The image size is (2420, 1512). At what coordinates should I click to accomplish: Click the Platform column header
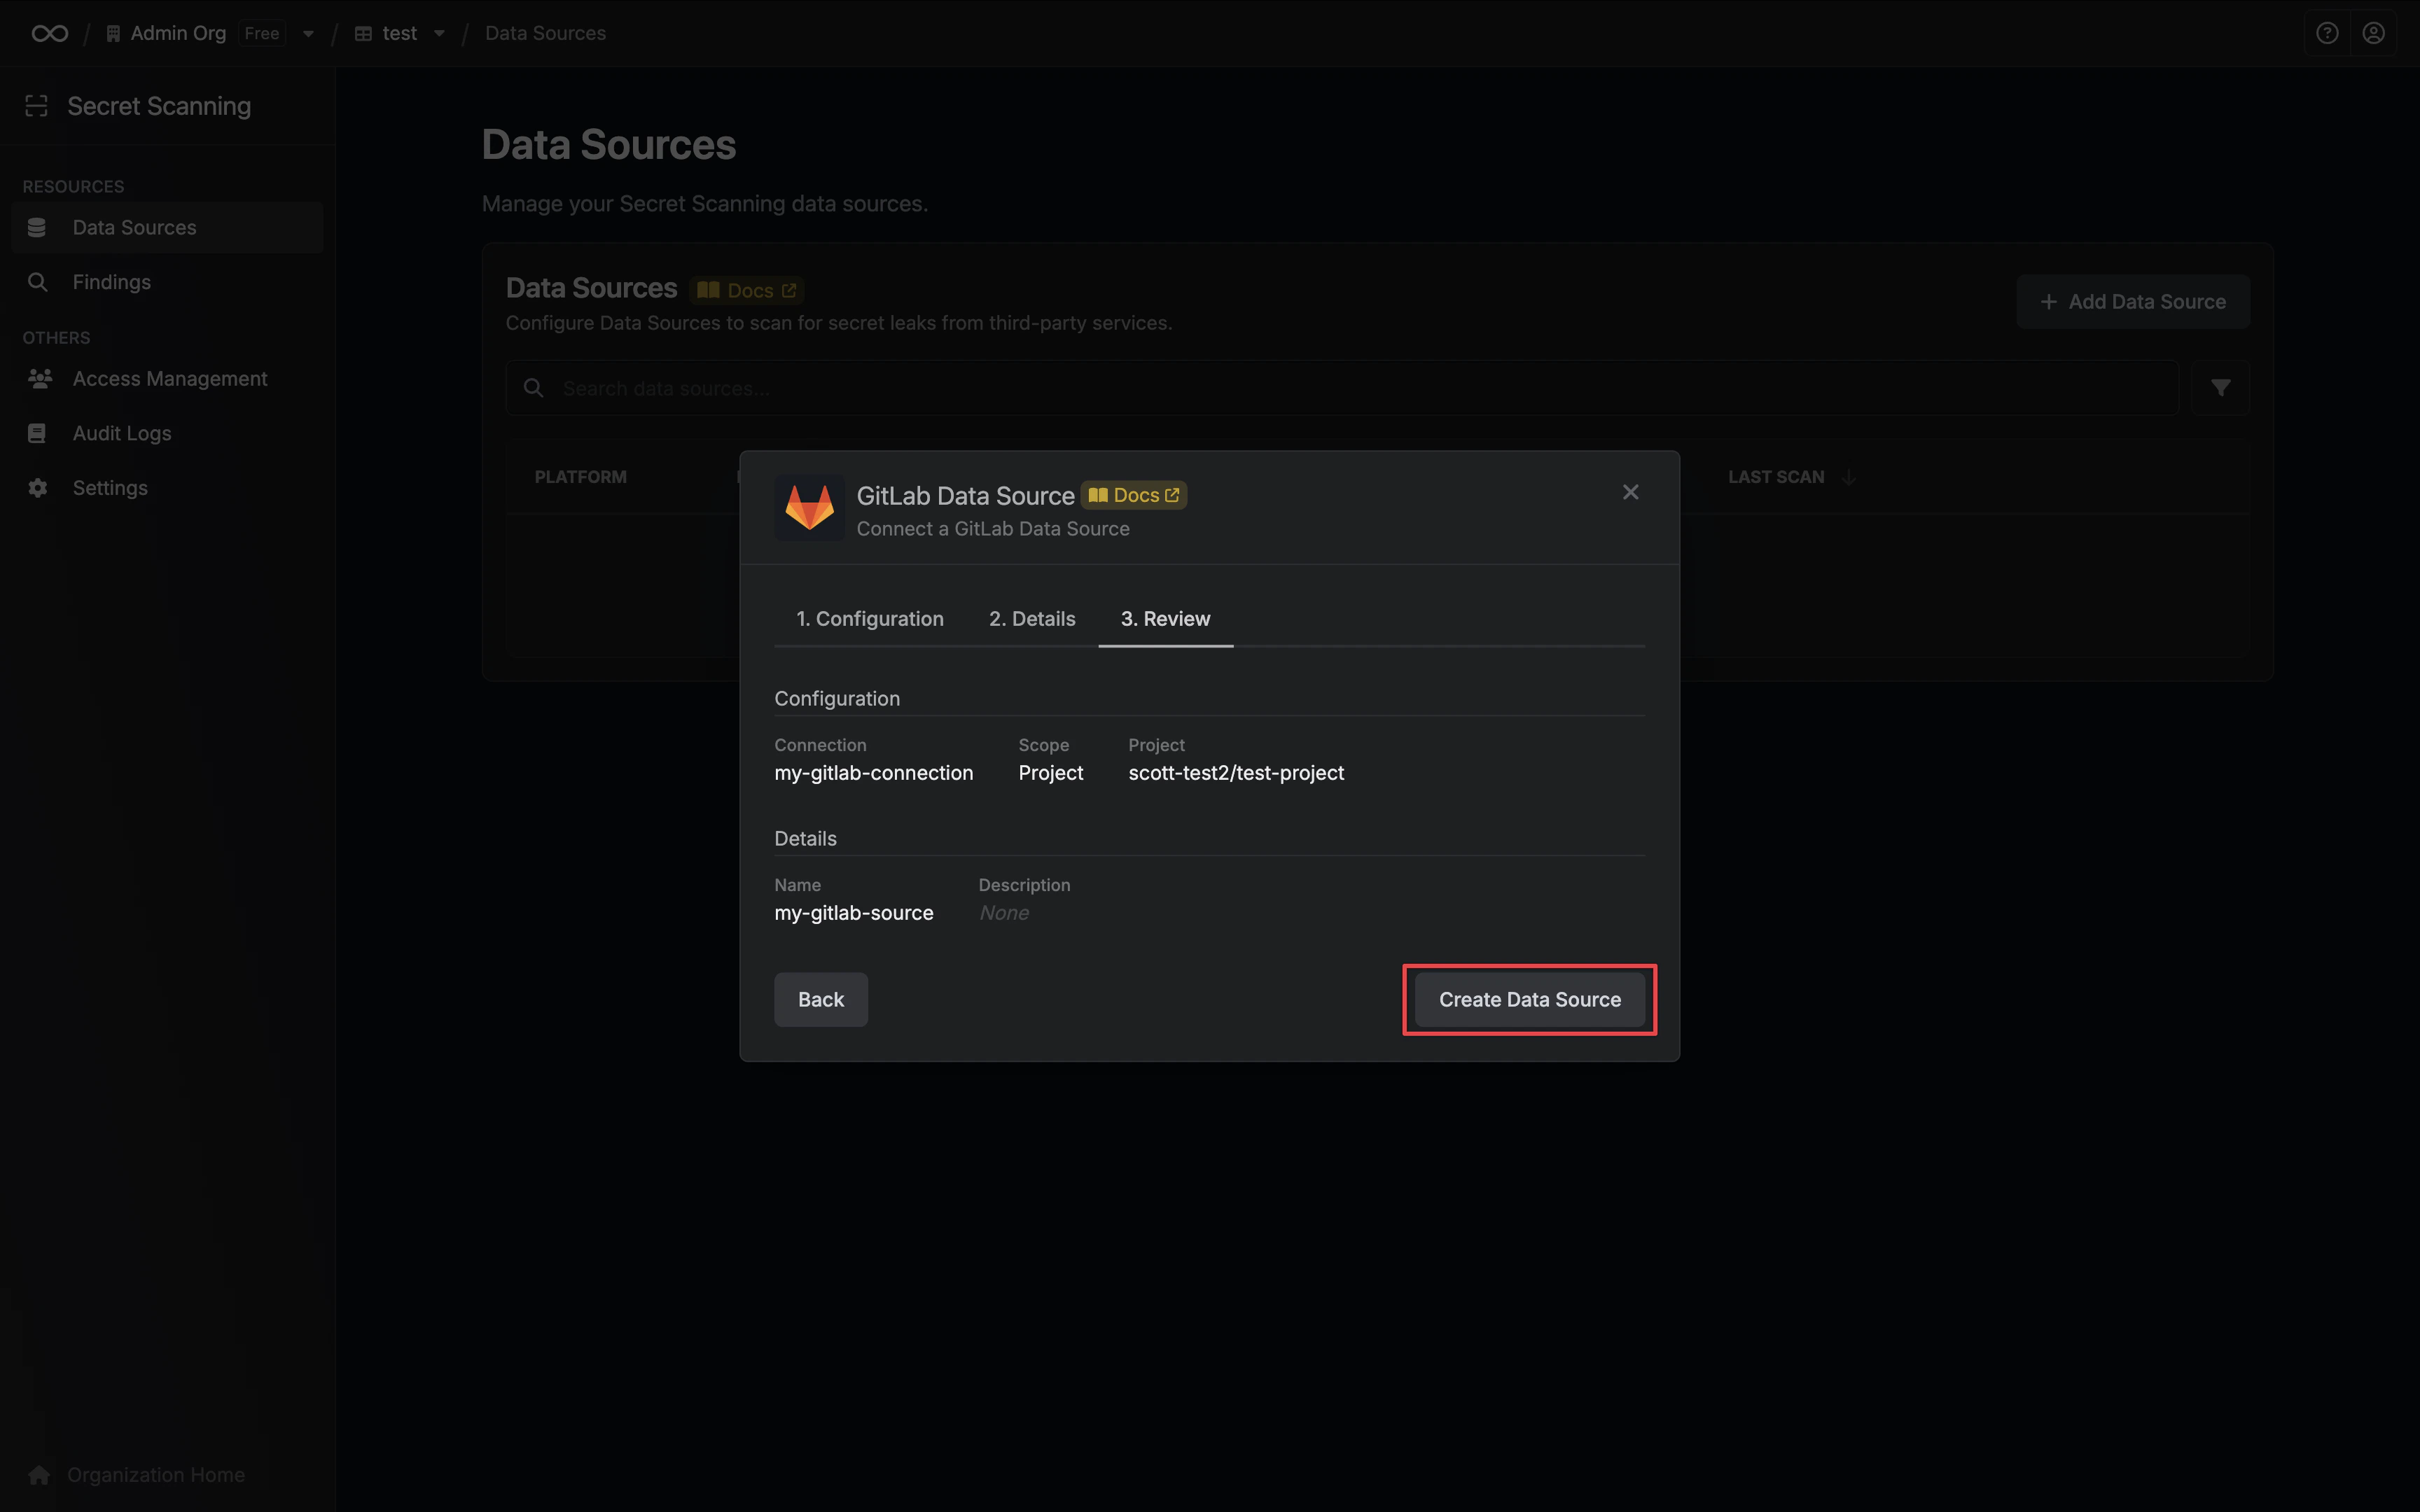pyautogui.click(x=580, y=477)
